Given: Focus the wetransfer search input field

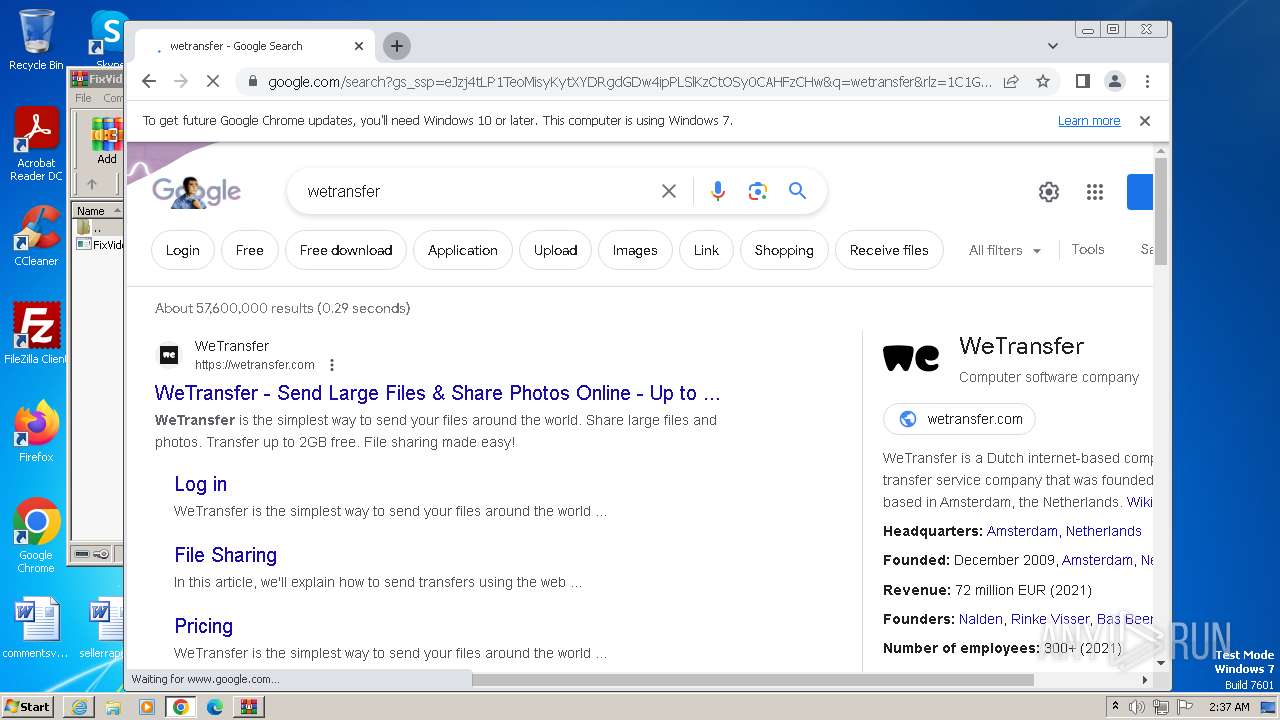Looking at the screenshot, I should tap(478, 191).
